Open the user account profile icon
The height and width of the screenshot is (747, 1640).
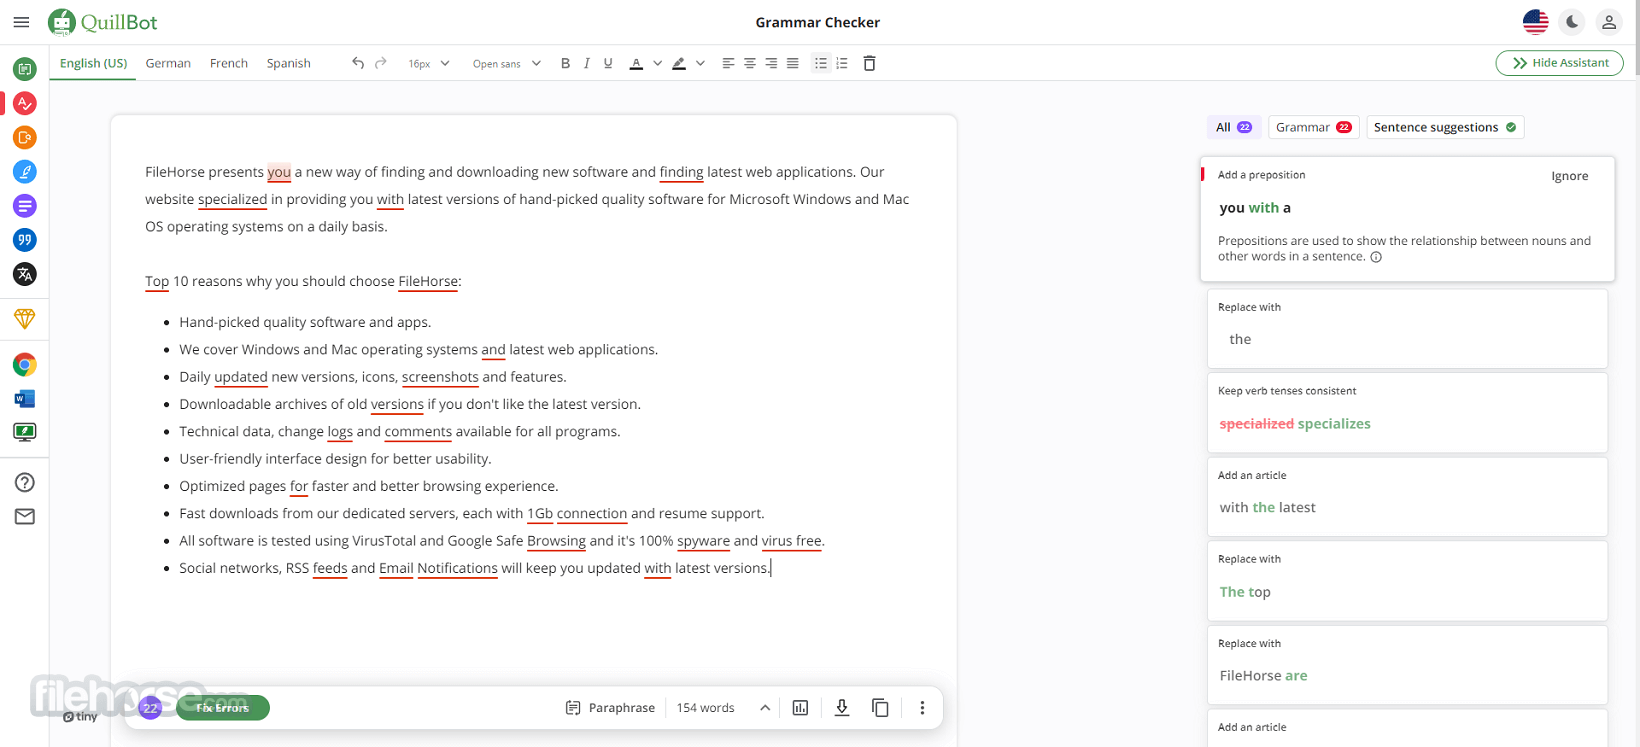point(1609,22)
